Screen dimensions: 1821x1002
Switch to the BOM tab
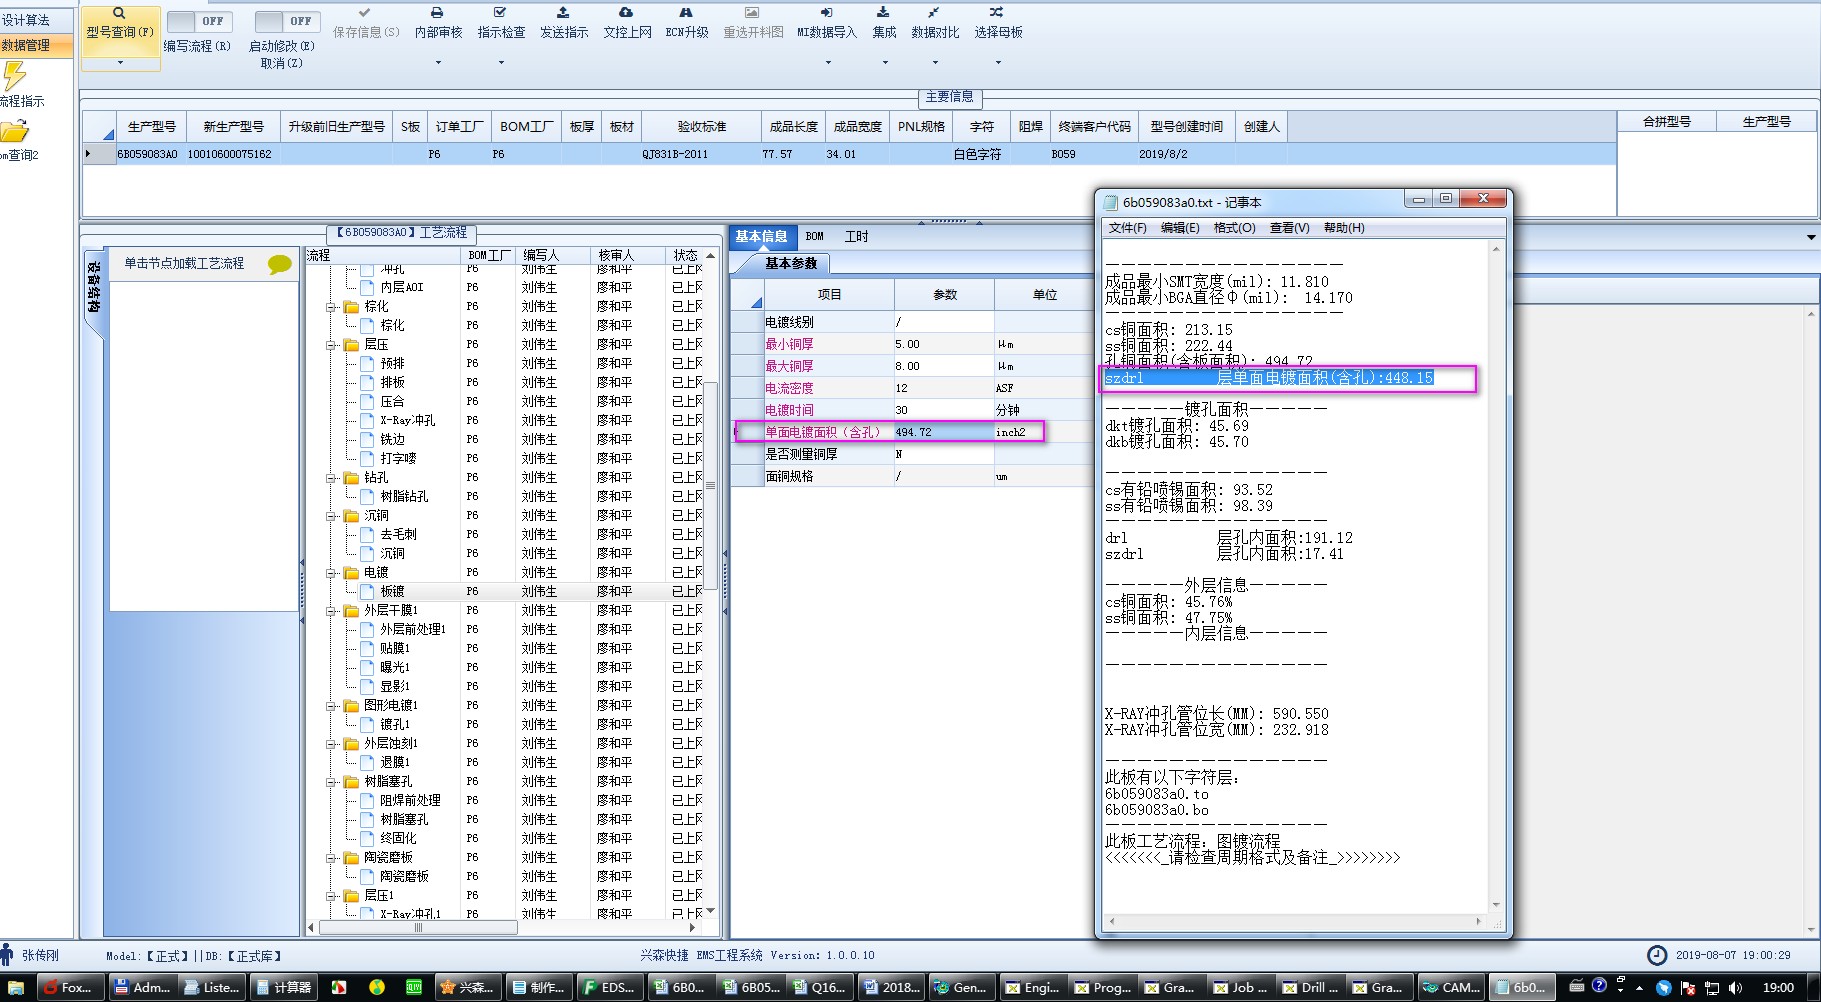pos(815,236)
